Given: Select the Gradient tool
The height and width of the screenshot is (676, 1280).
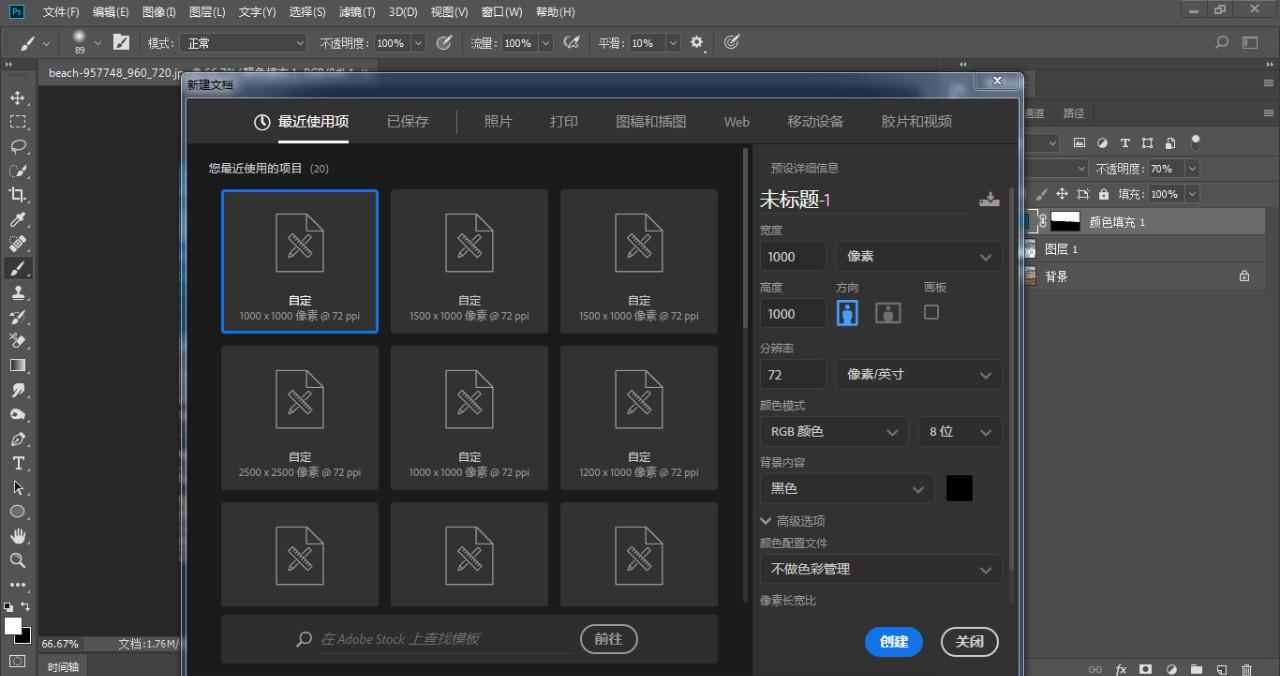Looking at the screenshot, I should click(18, 366).
